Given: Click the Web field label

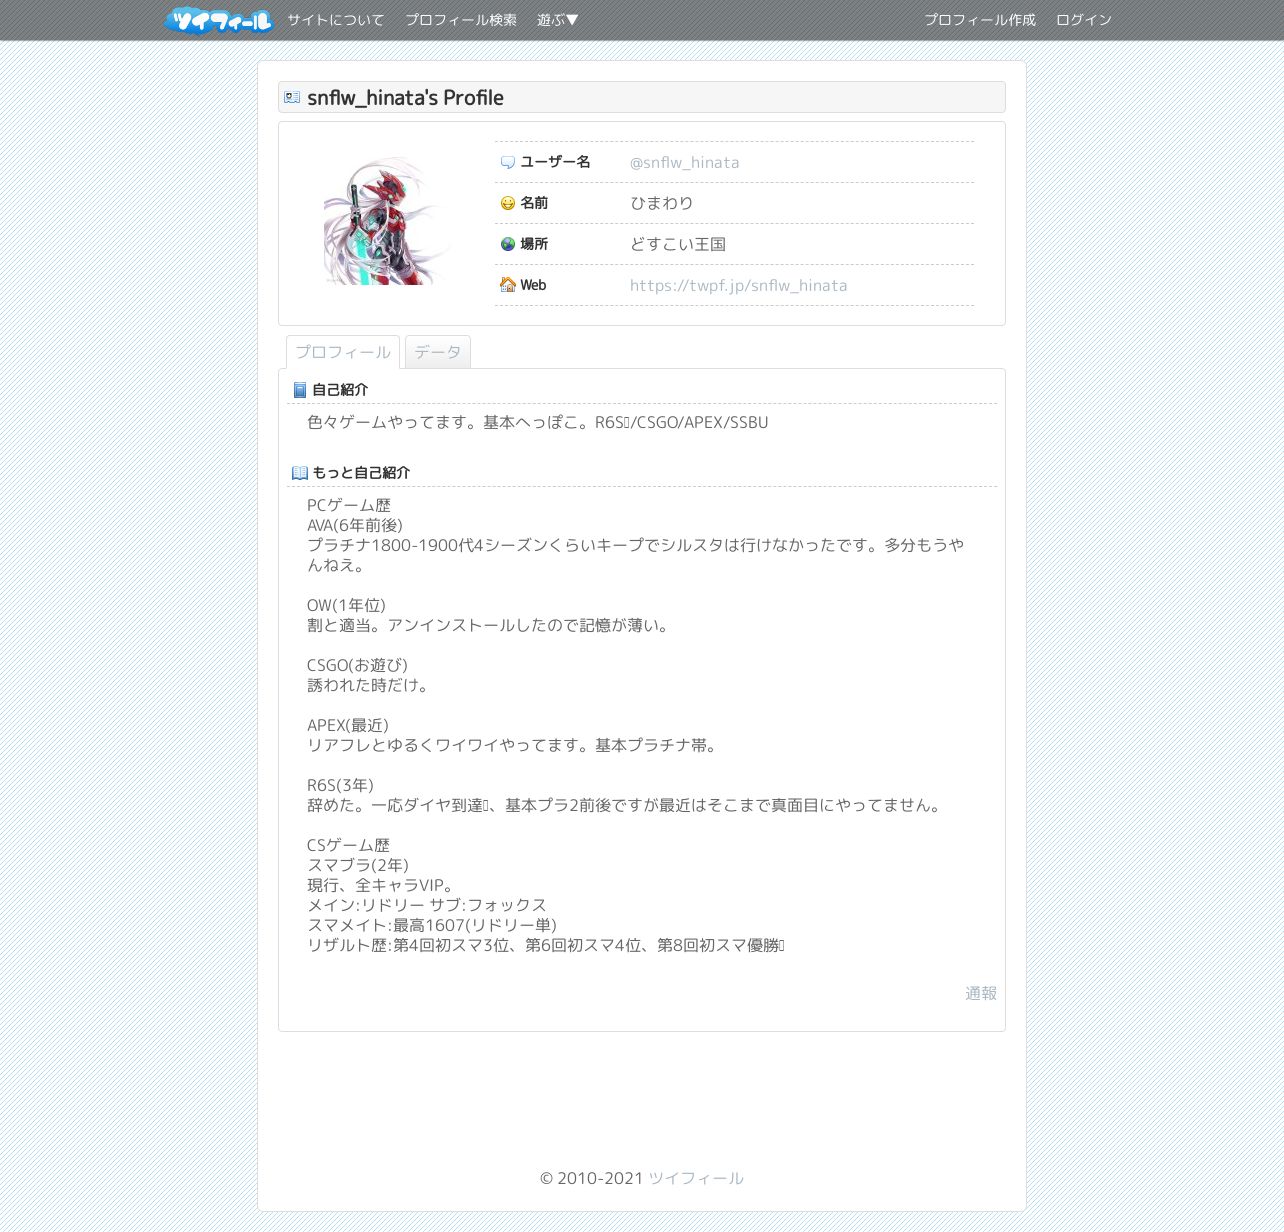Looking at the screenshot, I should point(533,285).
